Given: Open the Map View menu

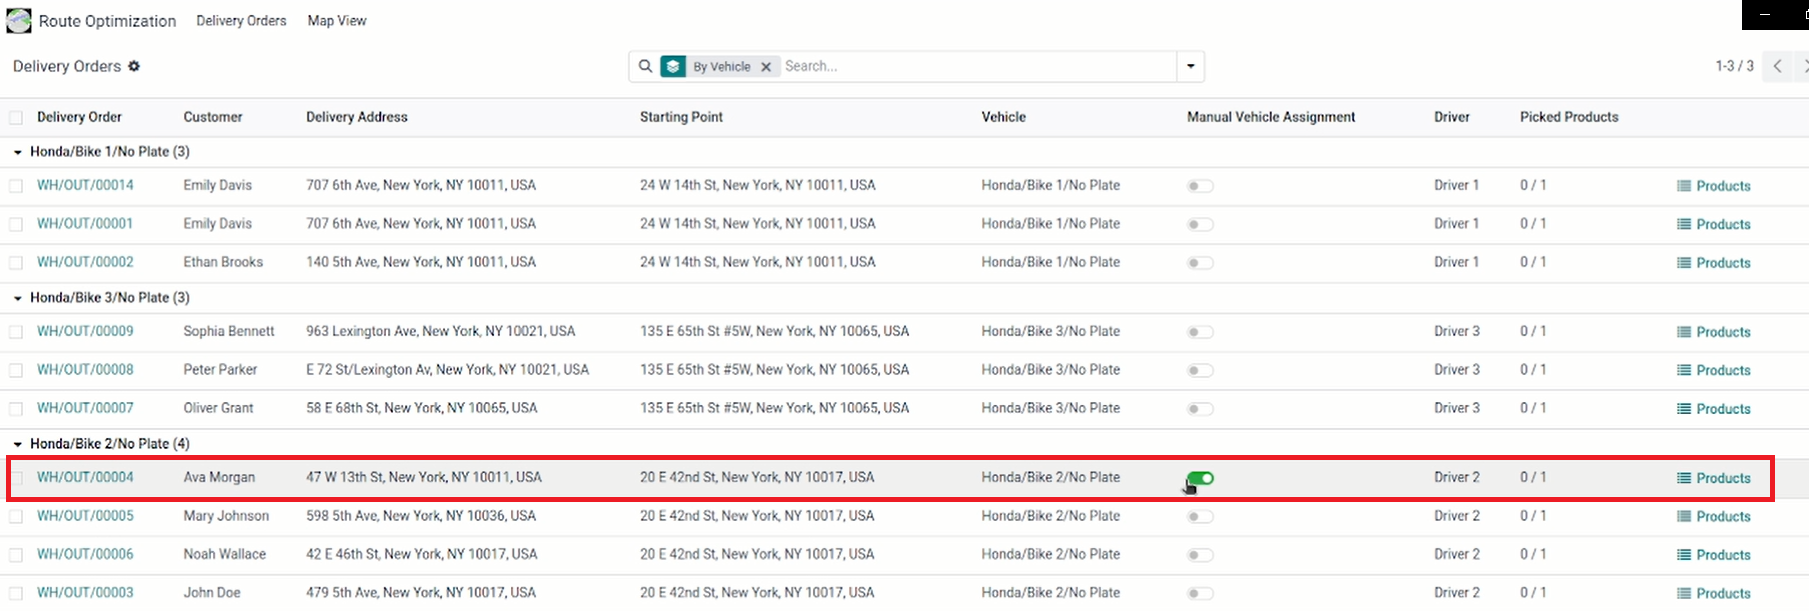Looking at the screenshot, I should tap(337, 21).
